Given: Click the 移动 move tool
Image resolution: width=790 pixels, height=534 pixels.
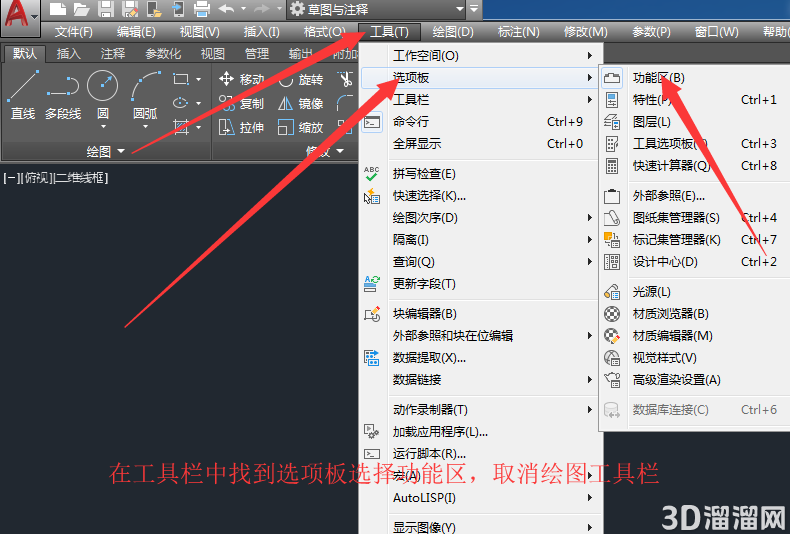Looking at the screenshot, I should click(x=242, y=79).
